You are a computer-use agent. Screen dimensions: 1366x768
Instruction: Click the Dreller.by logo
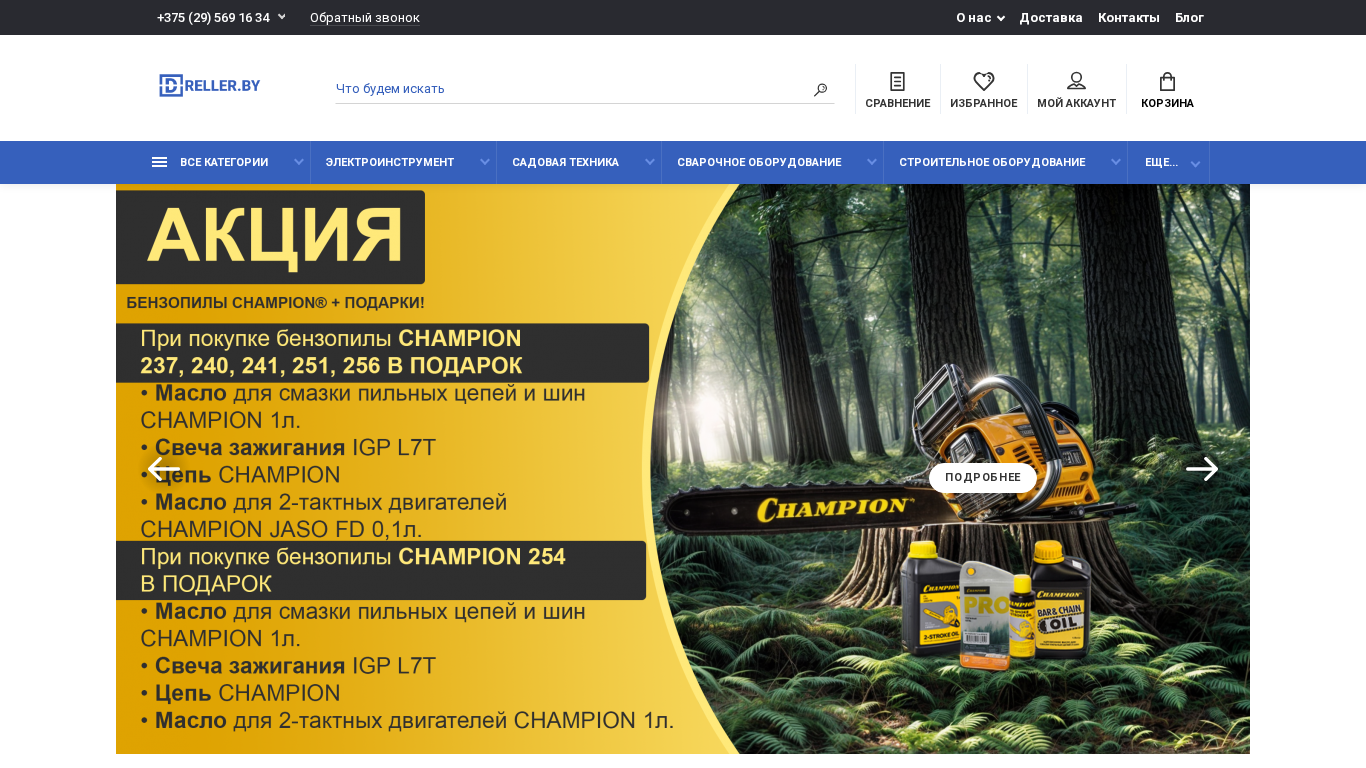(209, 86)
